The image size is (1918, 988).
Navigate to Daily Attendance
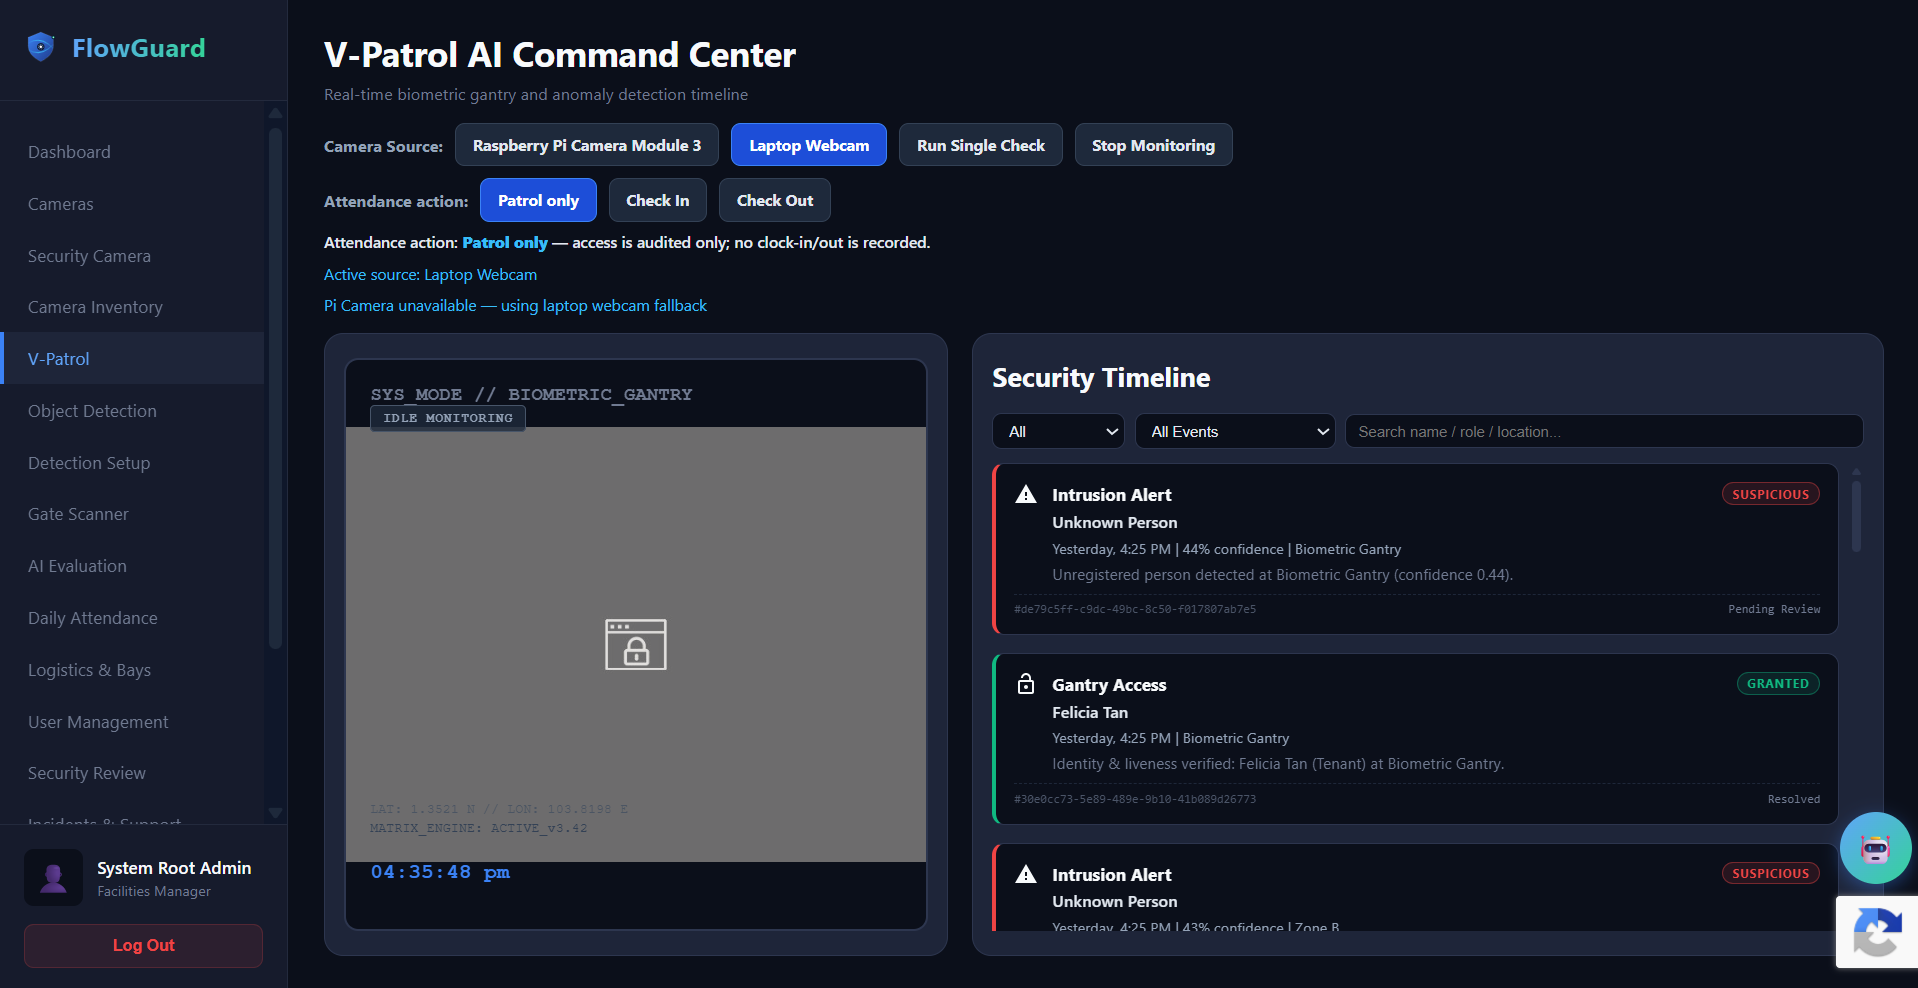133,618
